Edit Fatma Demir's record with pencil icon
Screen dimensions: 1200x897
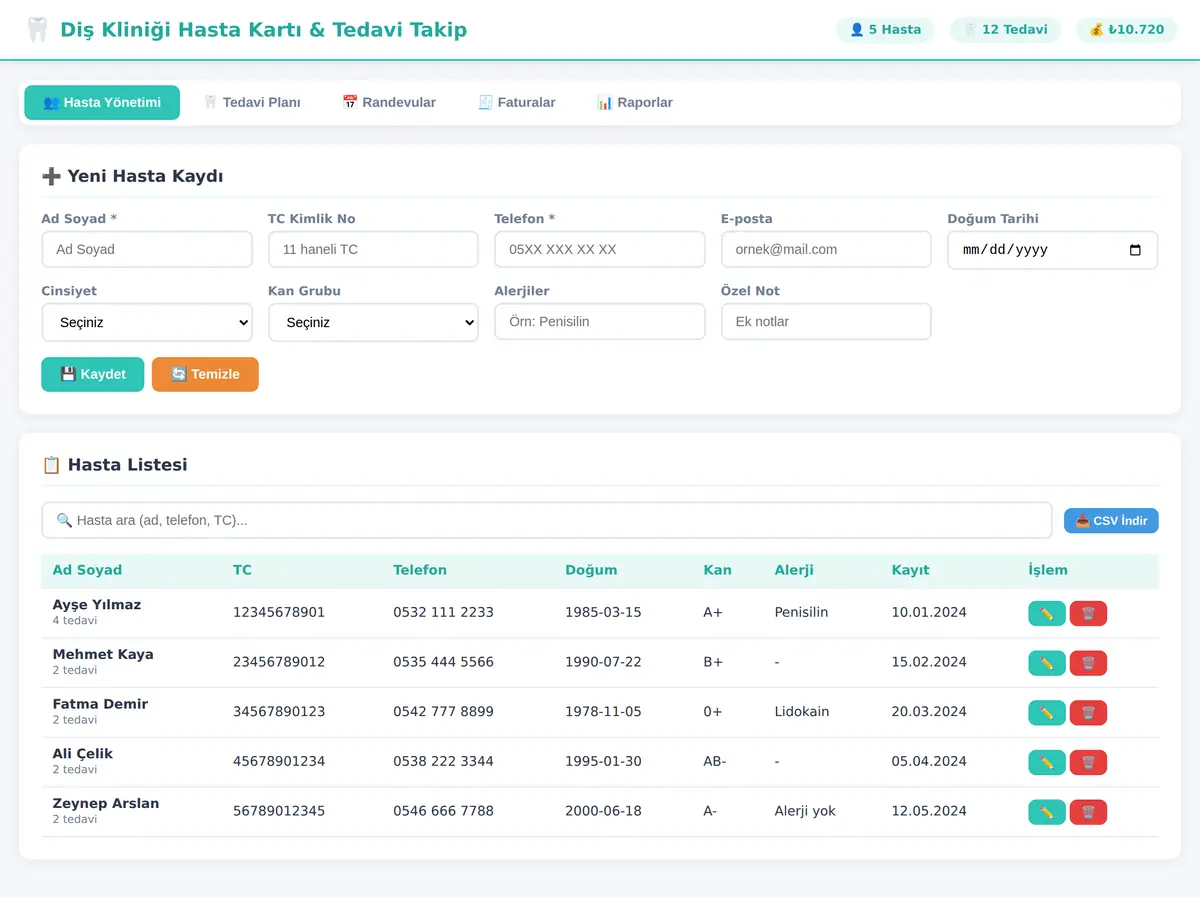1047,713
